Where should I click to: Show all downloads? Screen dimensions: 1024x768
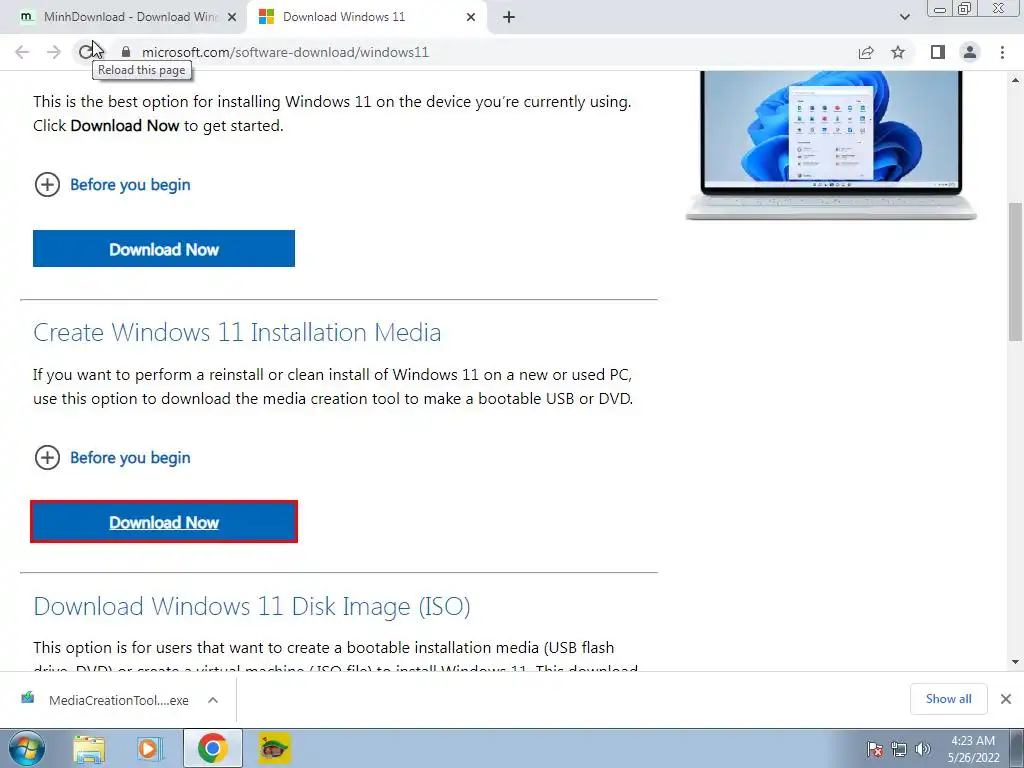coord(948,699)
